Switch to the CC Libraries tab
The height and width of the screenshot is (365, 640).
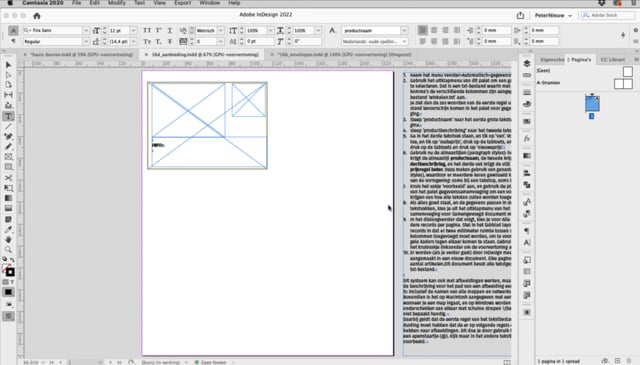[x=612, y=60]
